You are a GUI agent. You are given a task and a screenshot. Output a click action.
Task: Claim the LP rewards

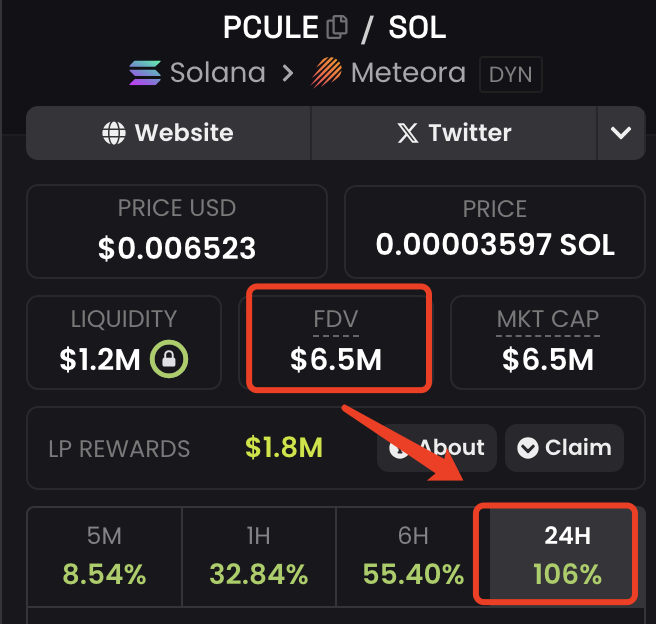click(x=564, y=448)
